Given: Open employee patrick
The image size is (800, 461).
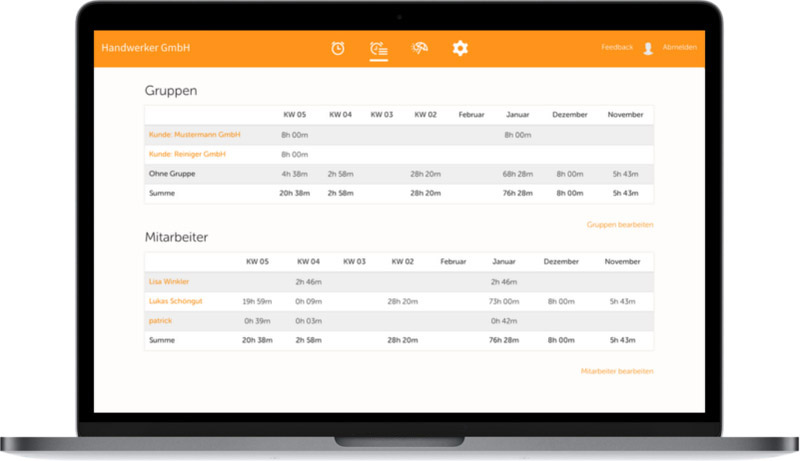Looking at the screenshot, I should coord(160,321).
